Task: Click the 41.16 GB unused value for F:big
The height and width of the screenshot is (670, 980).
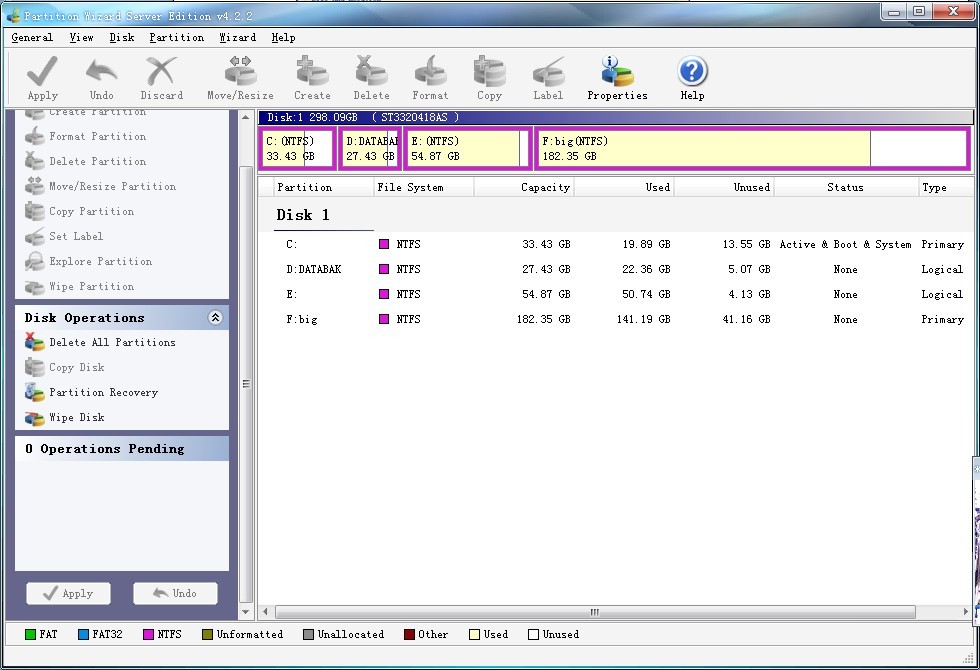Action: coord(746,319)
